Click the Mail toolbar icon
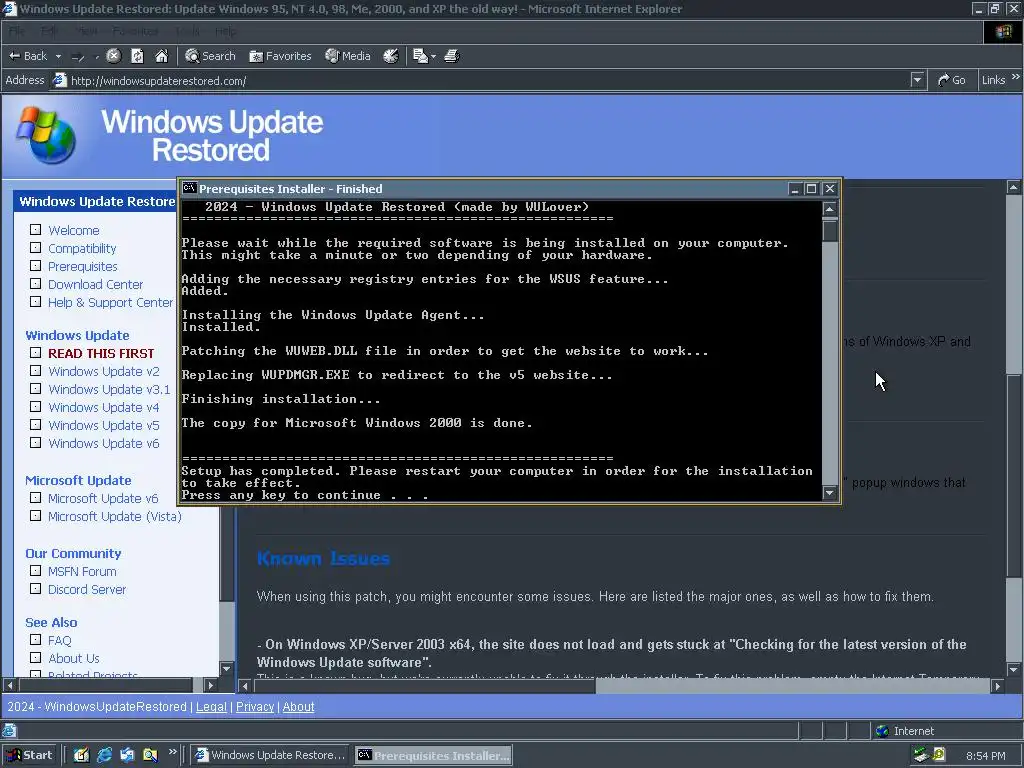The image size is (1024, 768). [421, 56]
